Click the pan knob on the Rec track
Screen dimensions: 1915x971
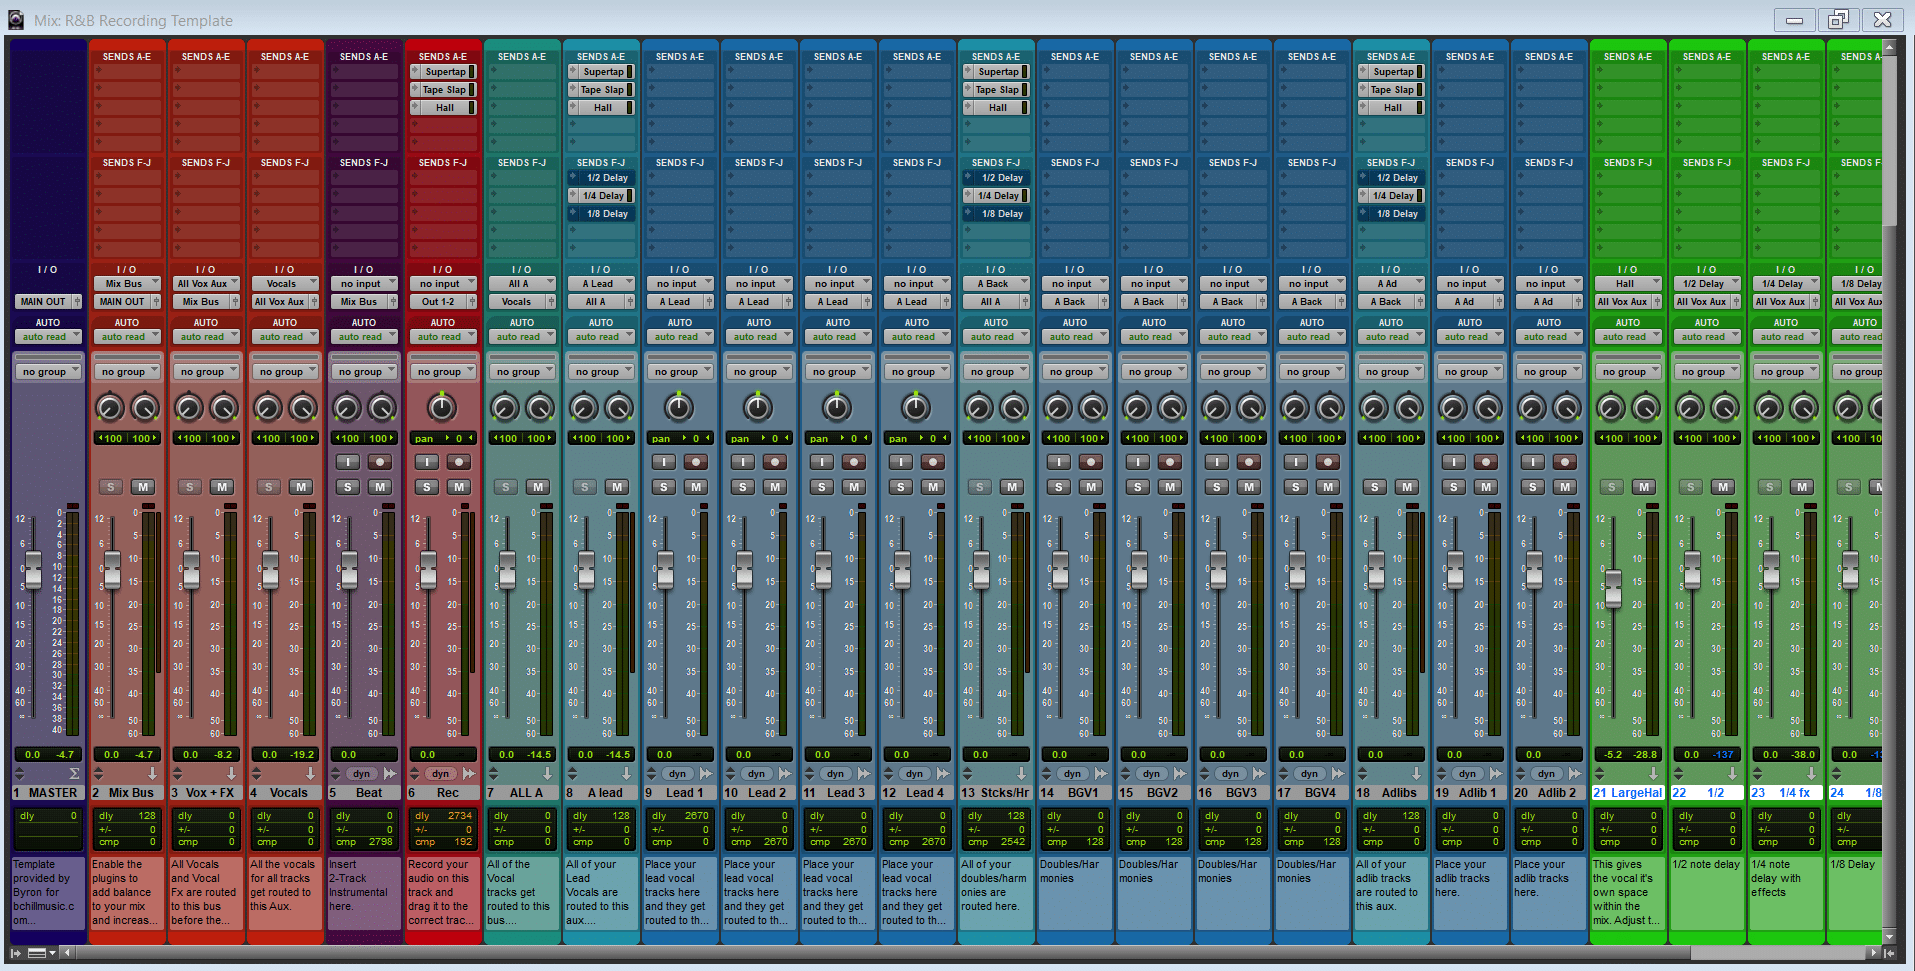point(441,407)
